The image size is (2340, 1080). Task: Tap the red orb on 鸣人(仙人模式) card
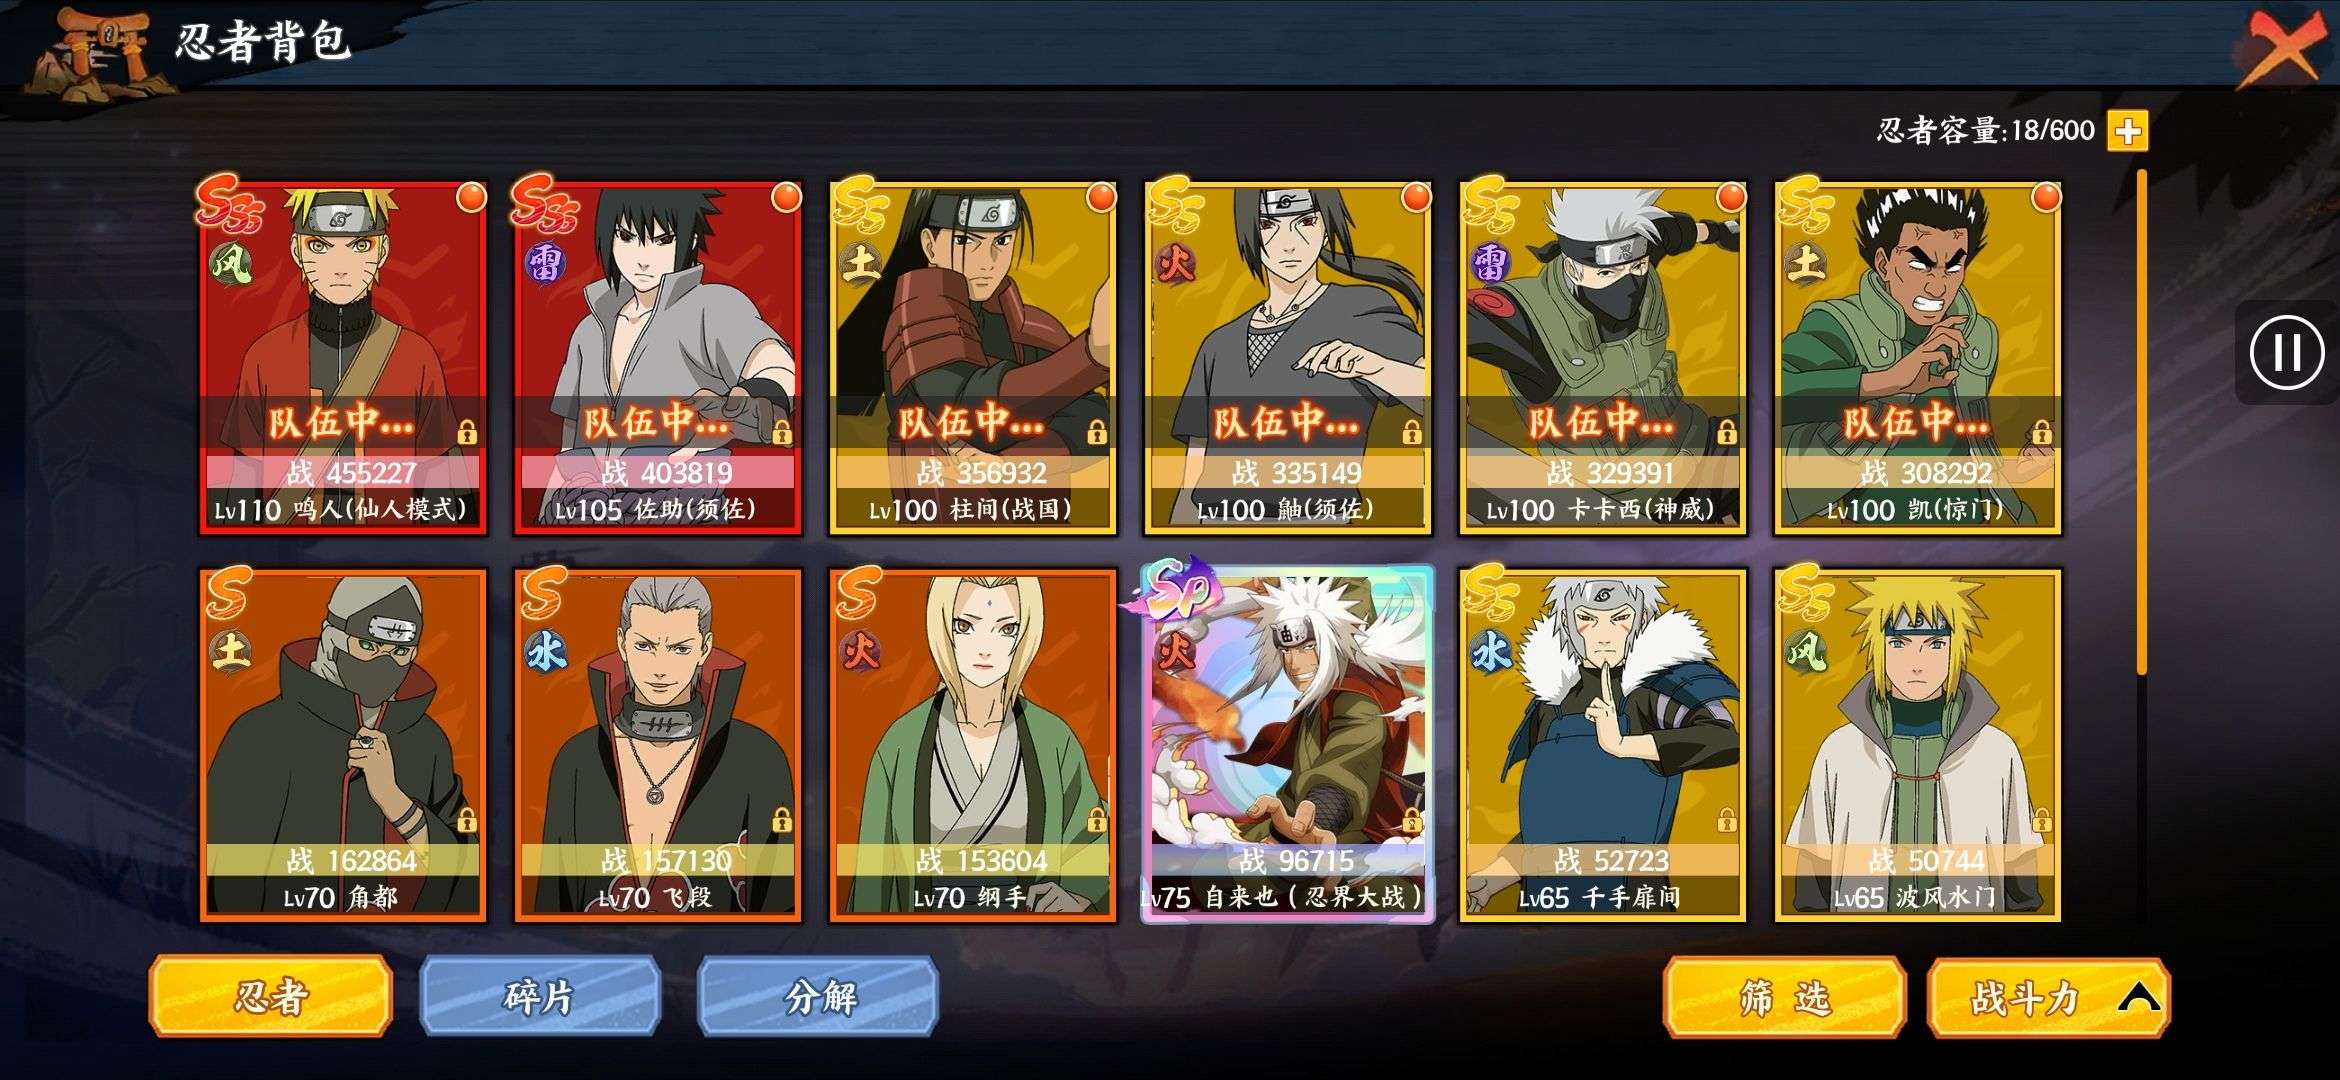coord(471,197)
